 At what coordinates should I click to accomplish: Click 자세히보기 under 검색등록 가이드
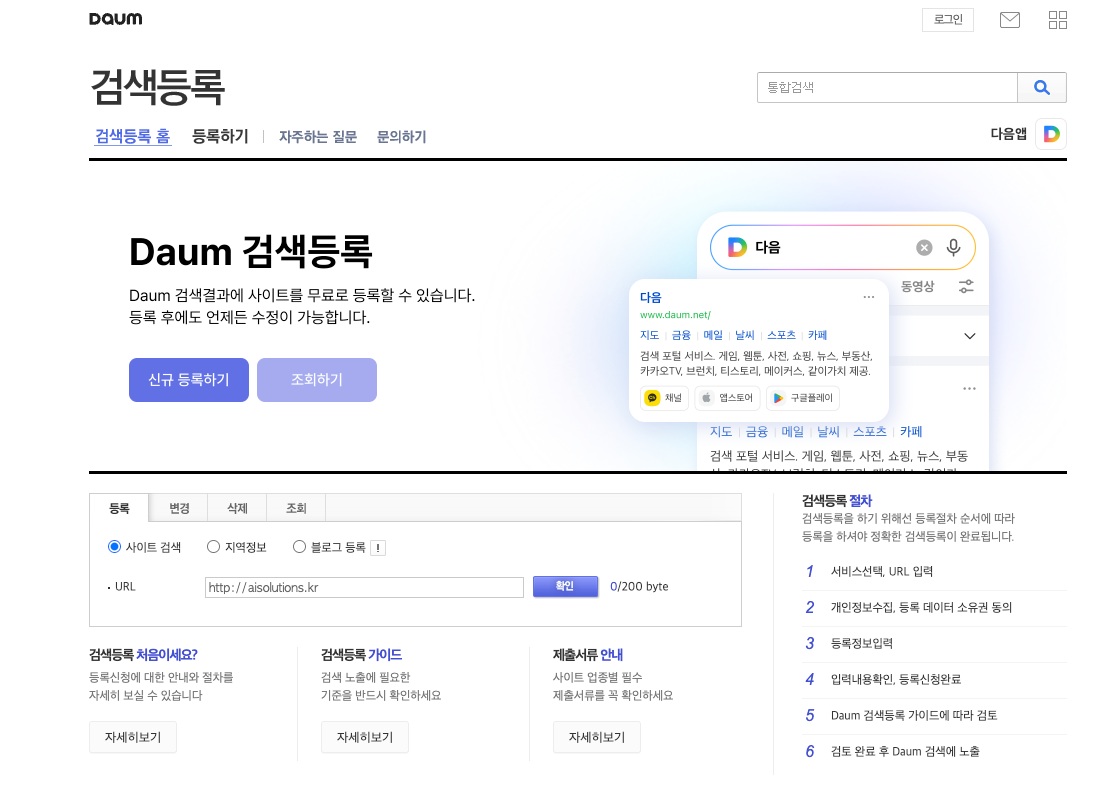(365, 738)
